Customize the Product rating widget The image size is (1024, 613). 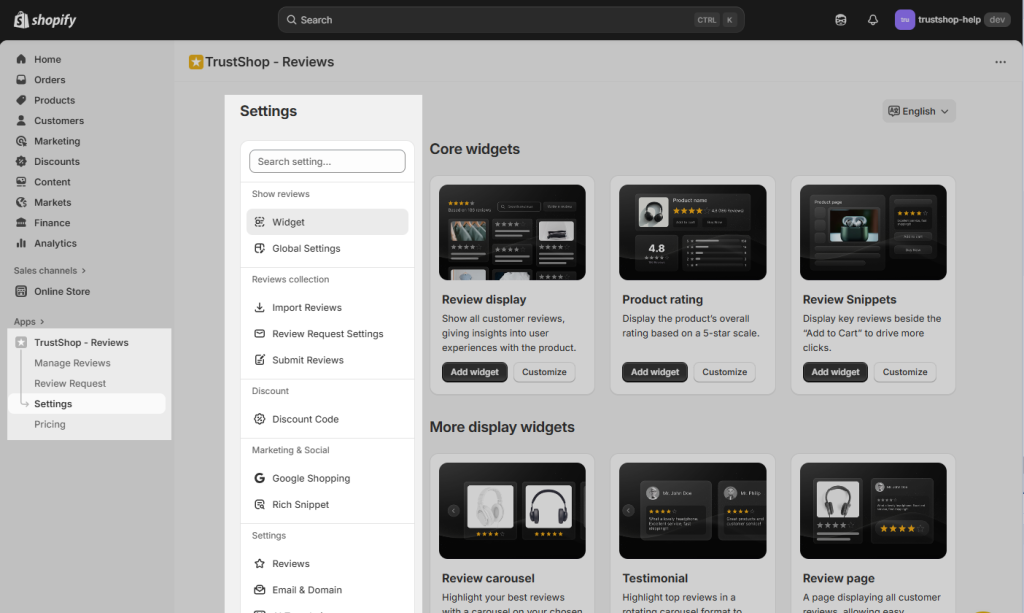pyautogui.click(x=724, y=372)
